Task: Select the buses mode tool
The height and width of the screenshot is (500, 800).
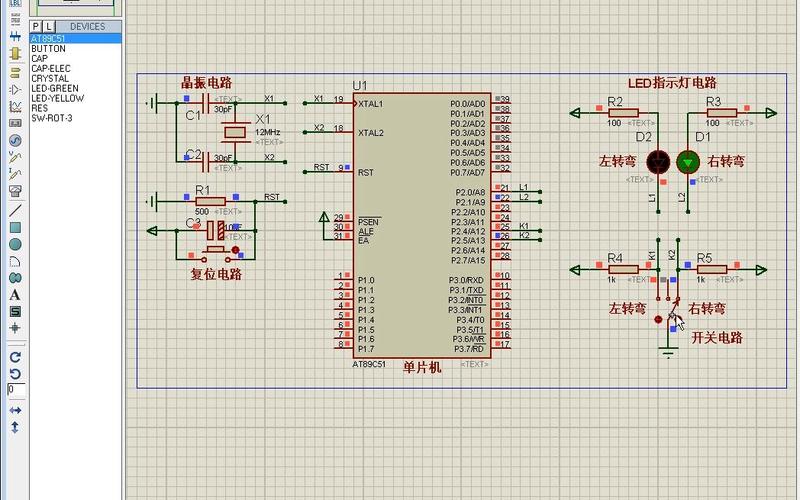Action: [15, 36]
